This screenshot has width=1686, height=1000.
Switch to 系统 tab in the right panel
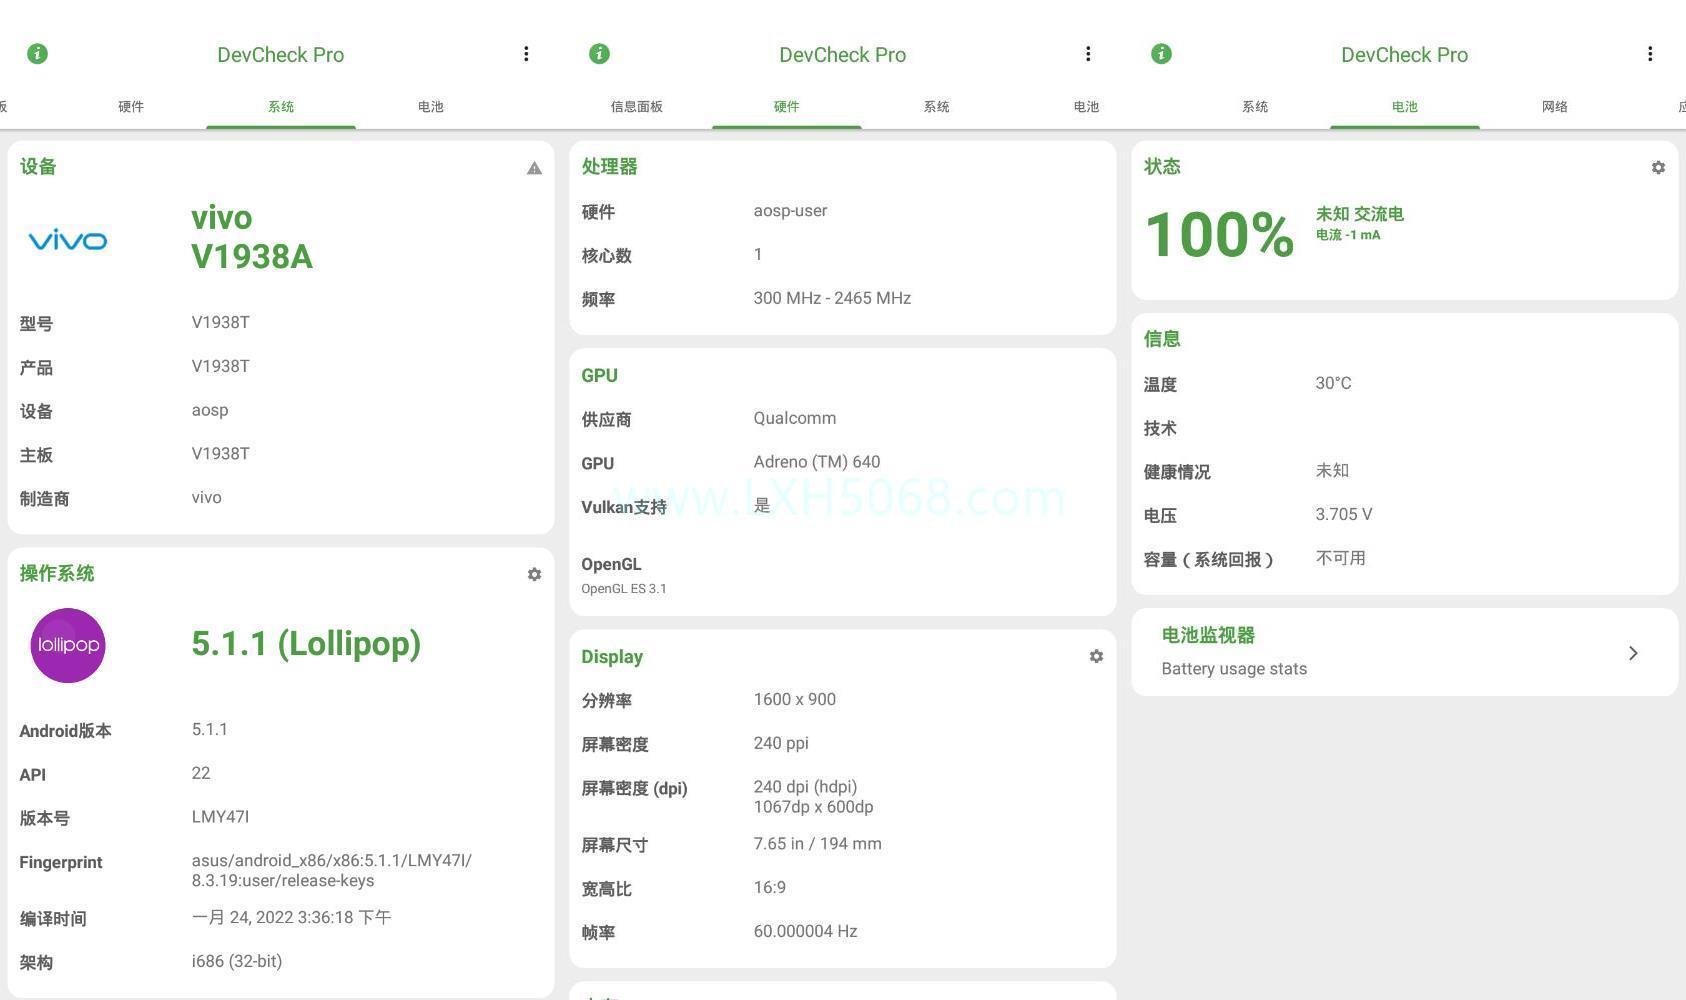click(x=1255, y=106)
